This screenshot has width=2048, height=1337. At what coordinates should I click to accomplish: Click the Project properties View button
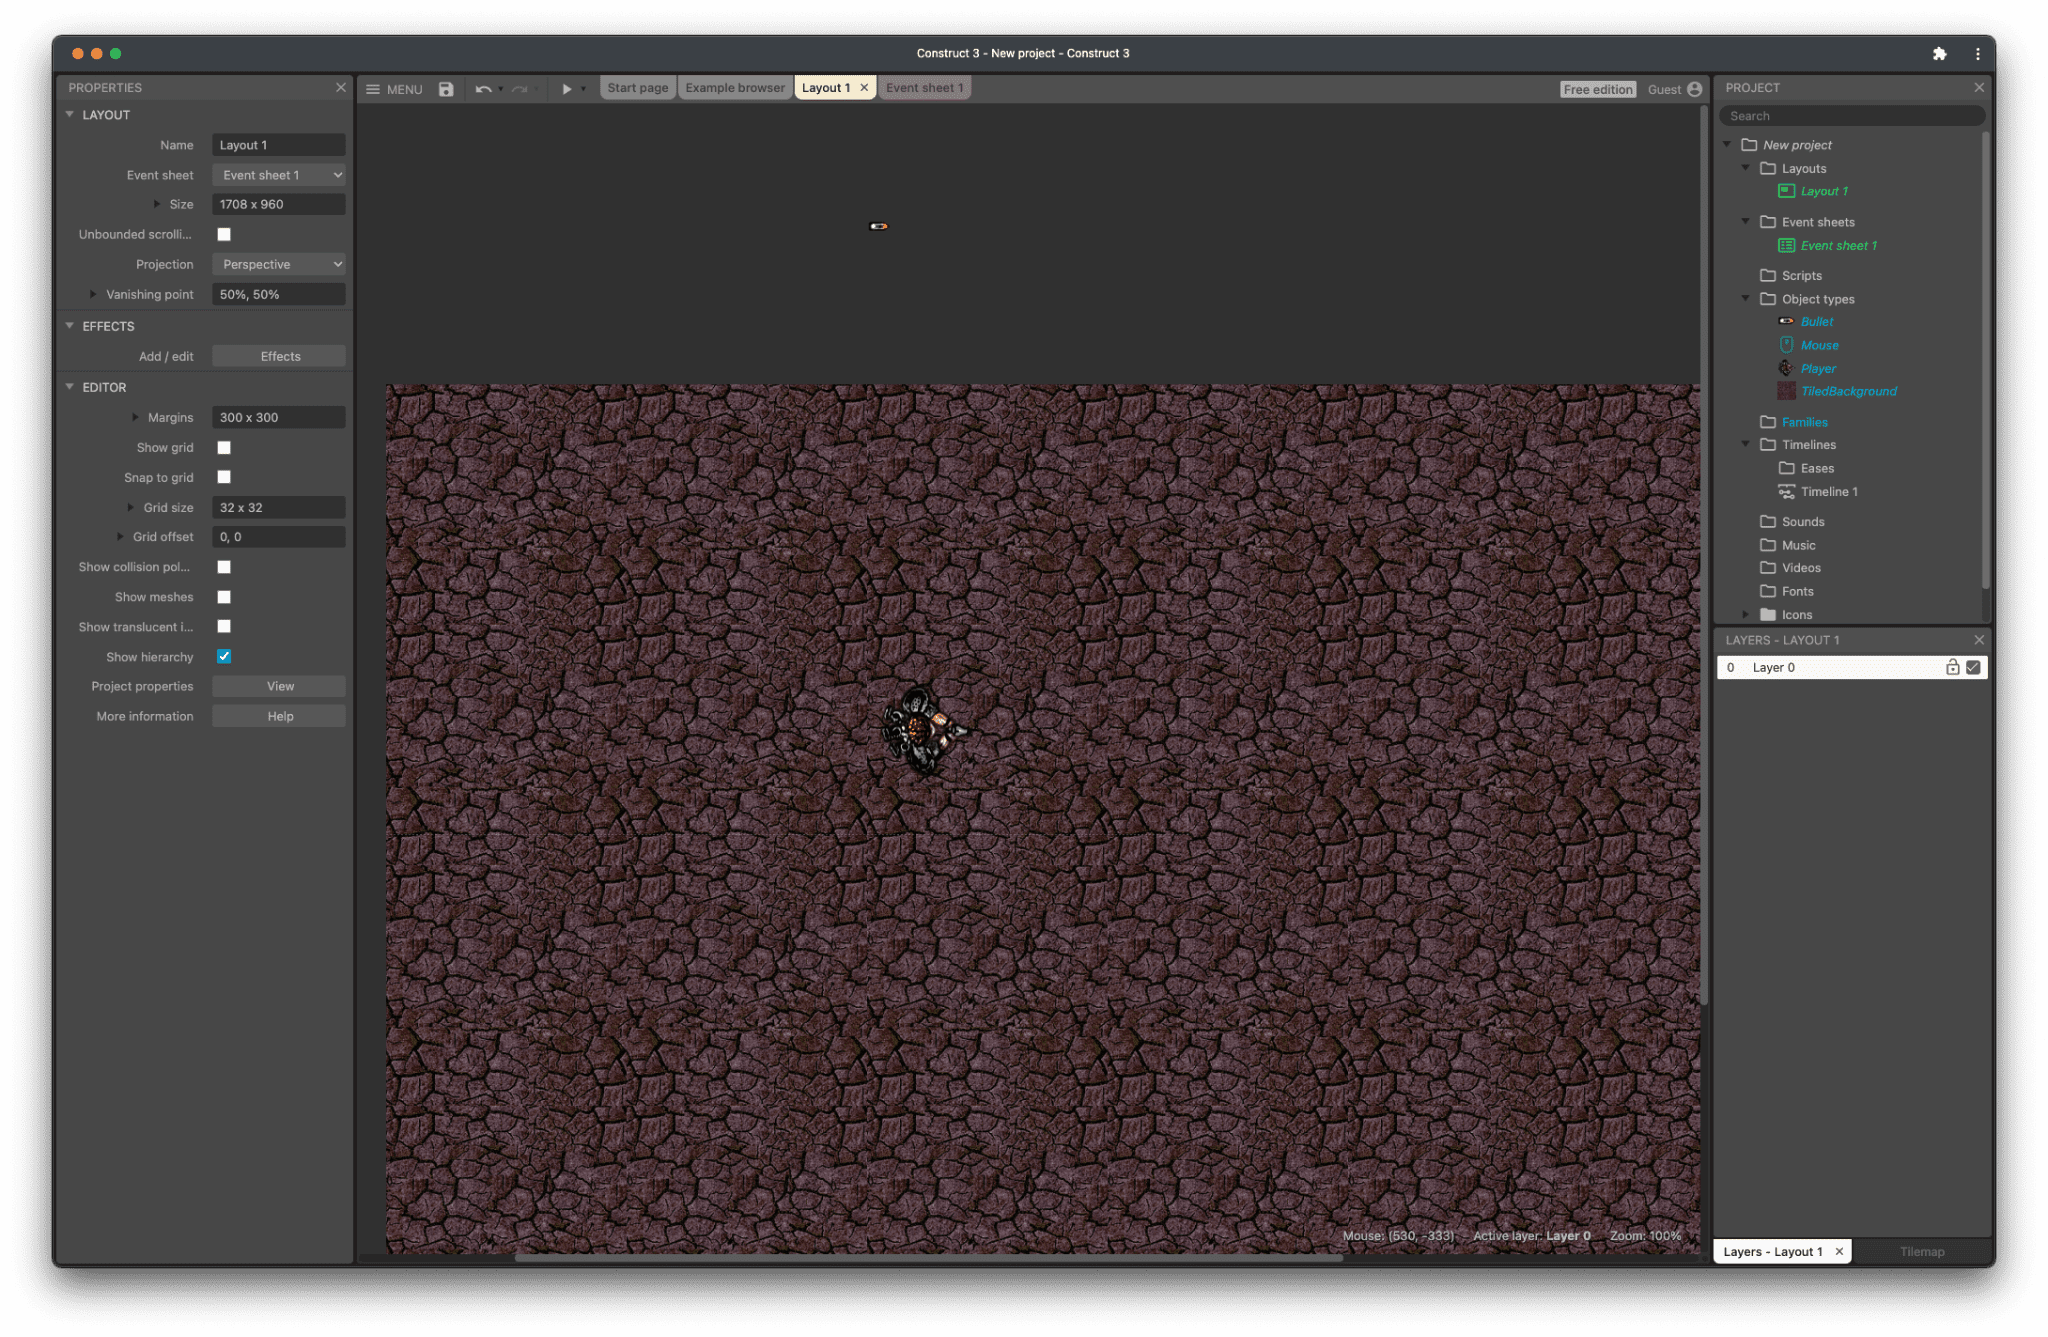278,685
